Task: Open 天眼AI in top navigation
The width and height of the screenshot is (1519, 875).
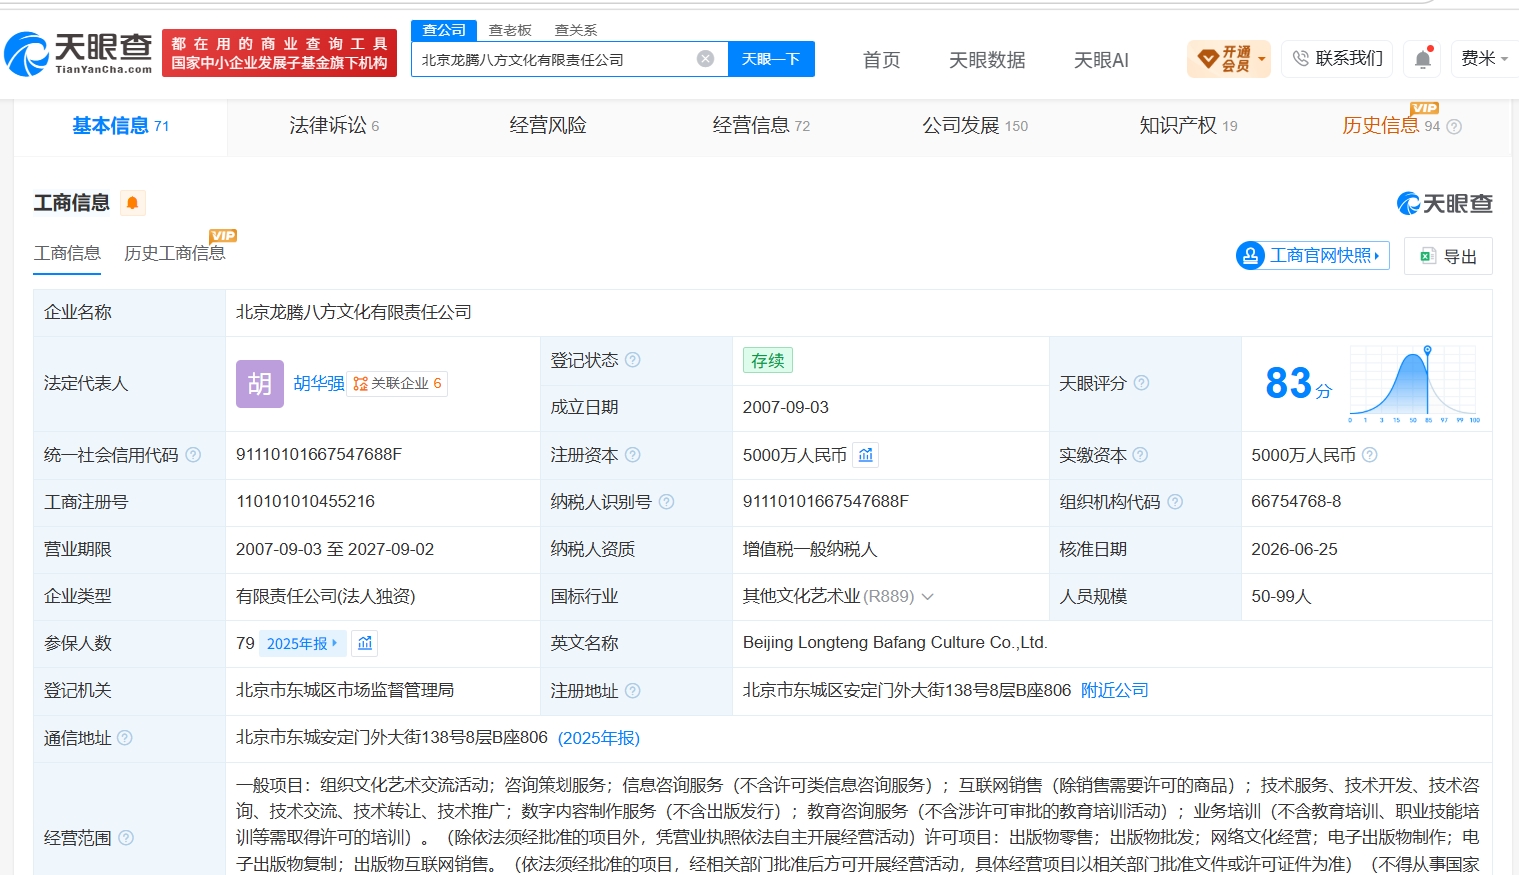Action: click(1101, 60)
